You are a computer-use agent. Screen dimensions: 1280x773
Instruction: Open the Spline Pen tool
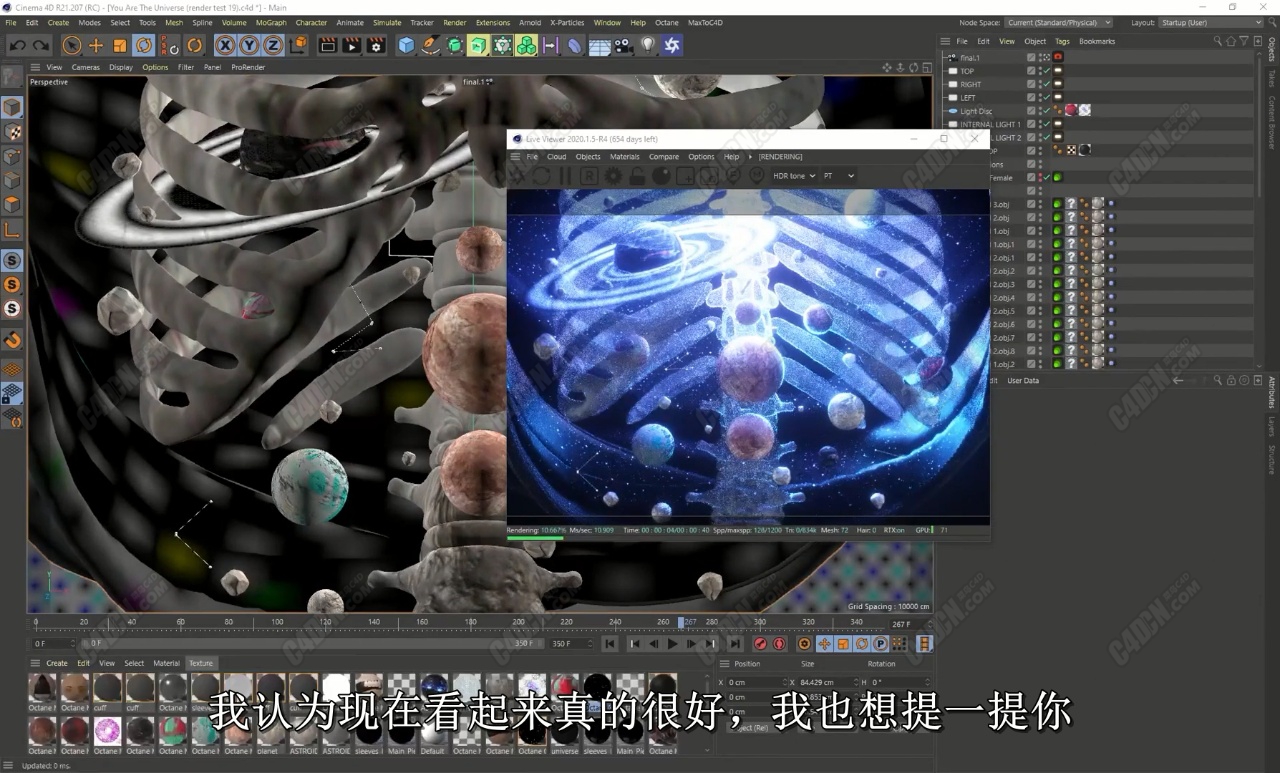430,45
